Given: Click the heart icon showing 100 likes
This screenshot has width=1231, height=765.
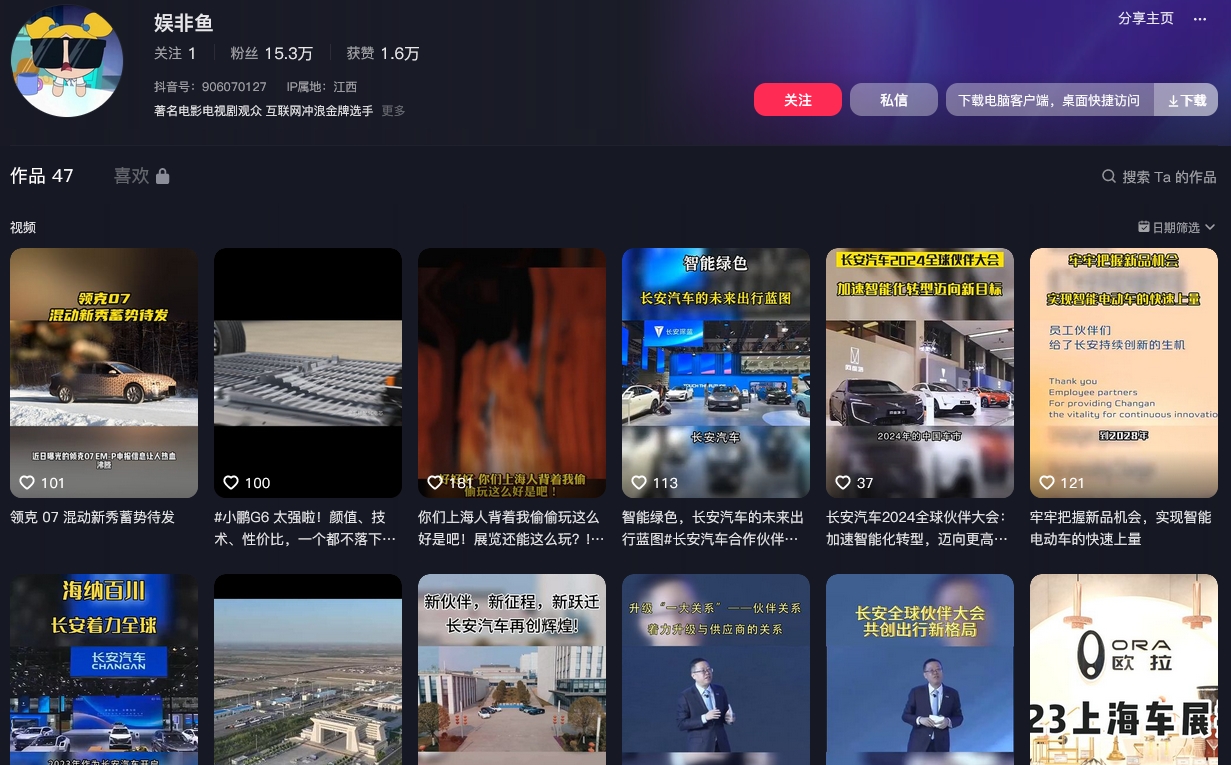Looking at the screenshot, I should (x=231, y=483).
